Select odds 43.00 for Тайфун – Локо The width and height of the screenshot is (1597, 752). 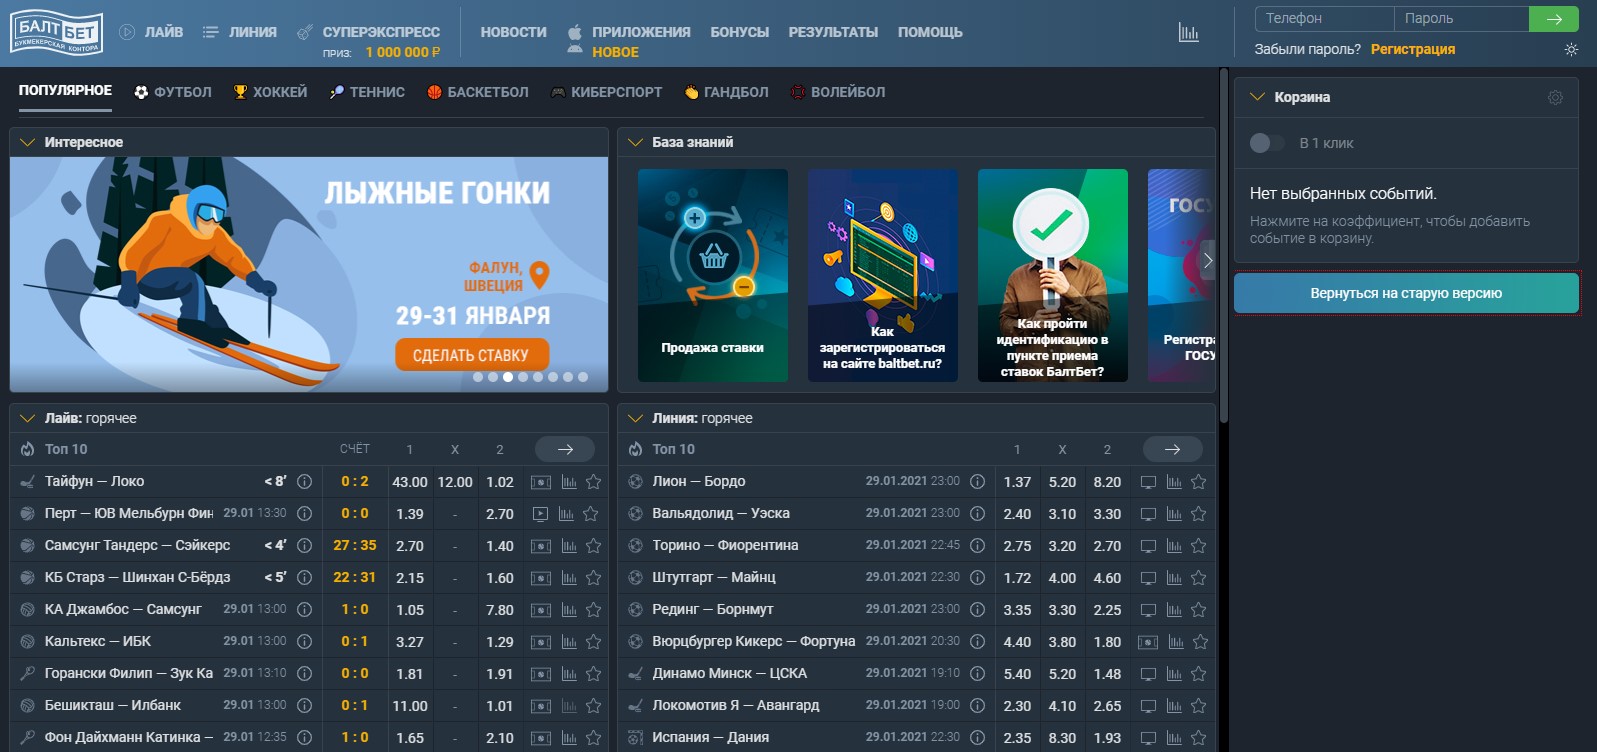pos(410,482)
